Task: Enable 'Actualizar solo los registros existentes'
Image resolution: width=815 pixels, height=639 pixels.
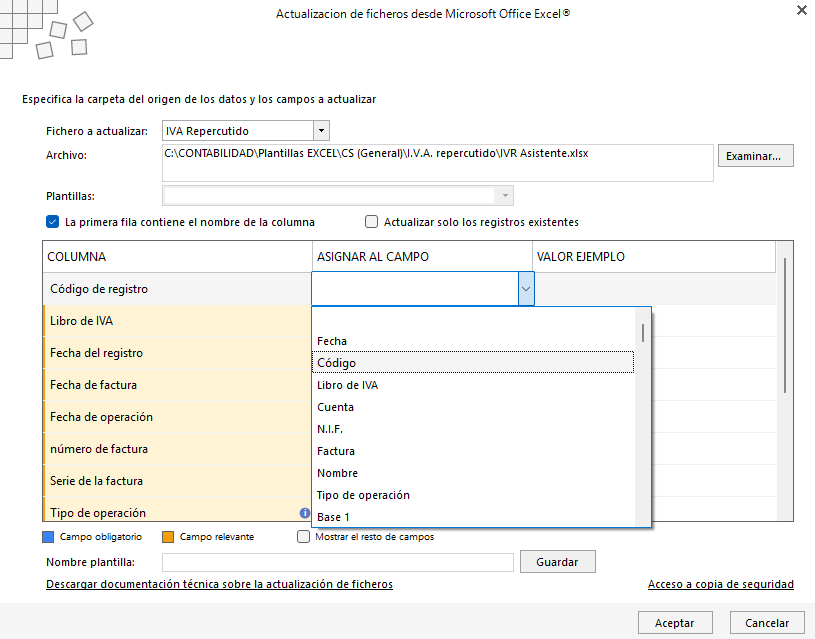Action: pos(371,222)
